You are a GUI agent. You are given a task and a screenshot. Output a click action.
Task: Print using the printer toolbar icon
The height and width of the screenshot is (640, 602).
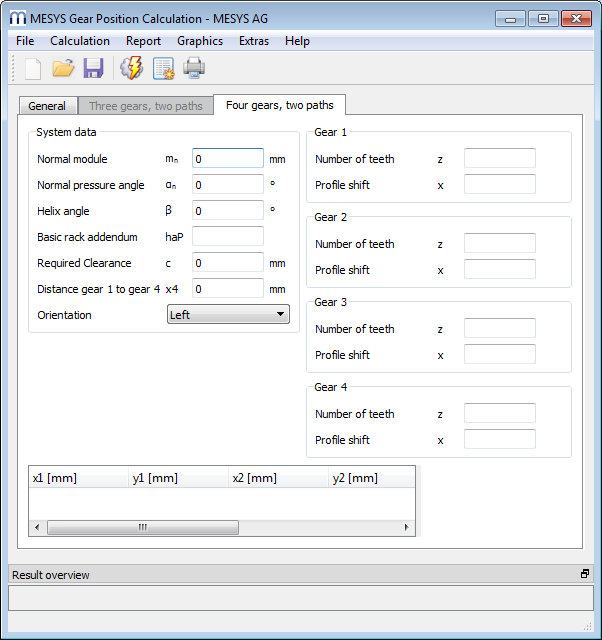coord(193,68)
